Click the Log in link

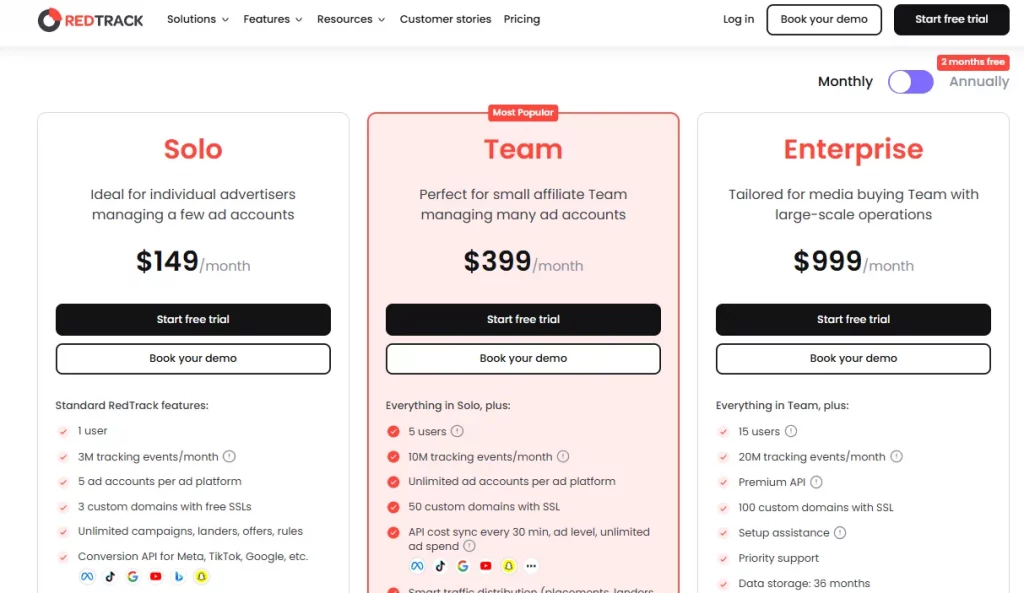tap(738, 19)
